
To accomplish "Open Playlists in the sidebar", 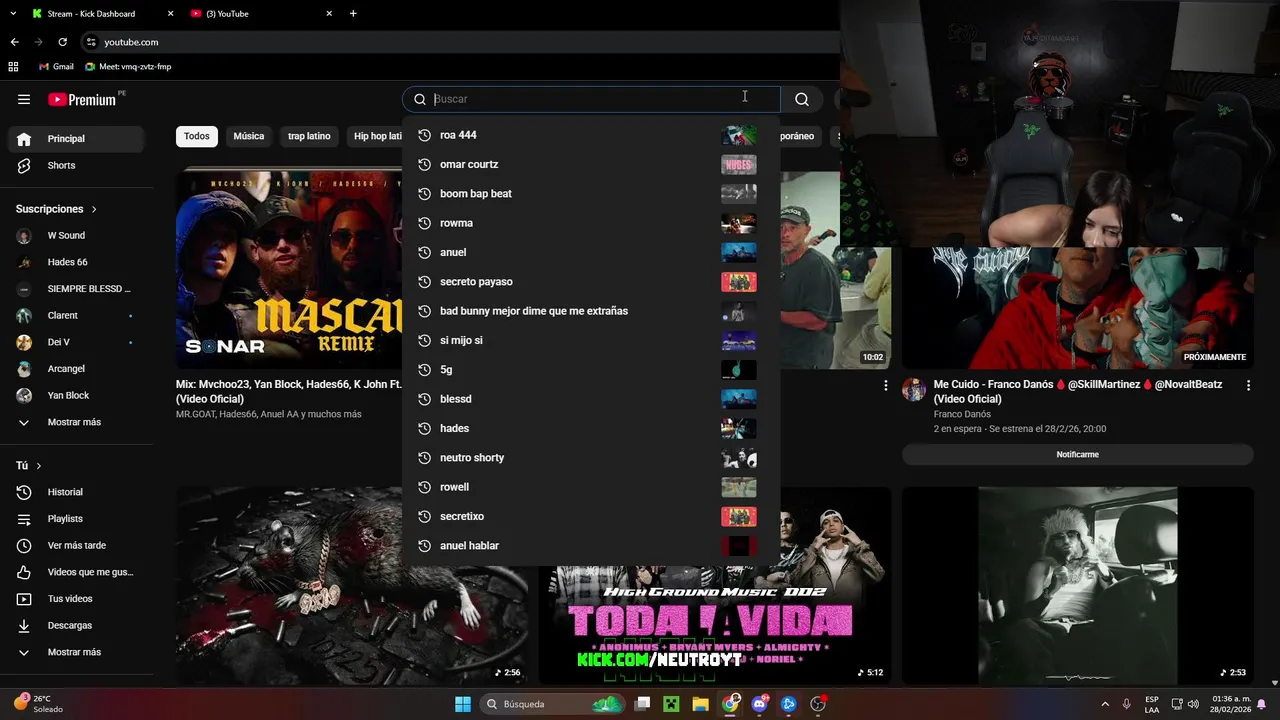I will click(76, 519).
